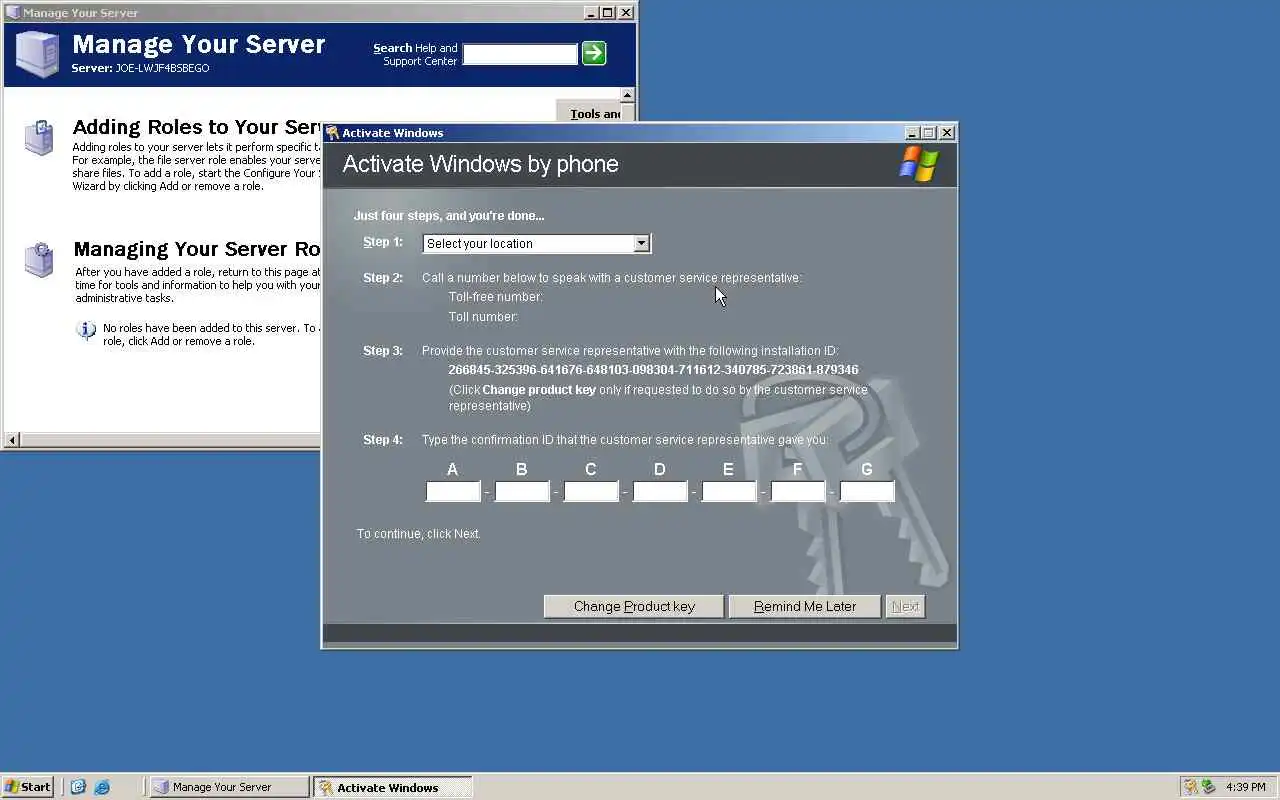Image resolution: width=1280 pixels, height=800 pixels.
Task: Close the Manage Your Server window
Action: point(626,13)
